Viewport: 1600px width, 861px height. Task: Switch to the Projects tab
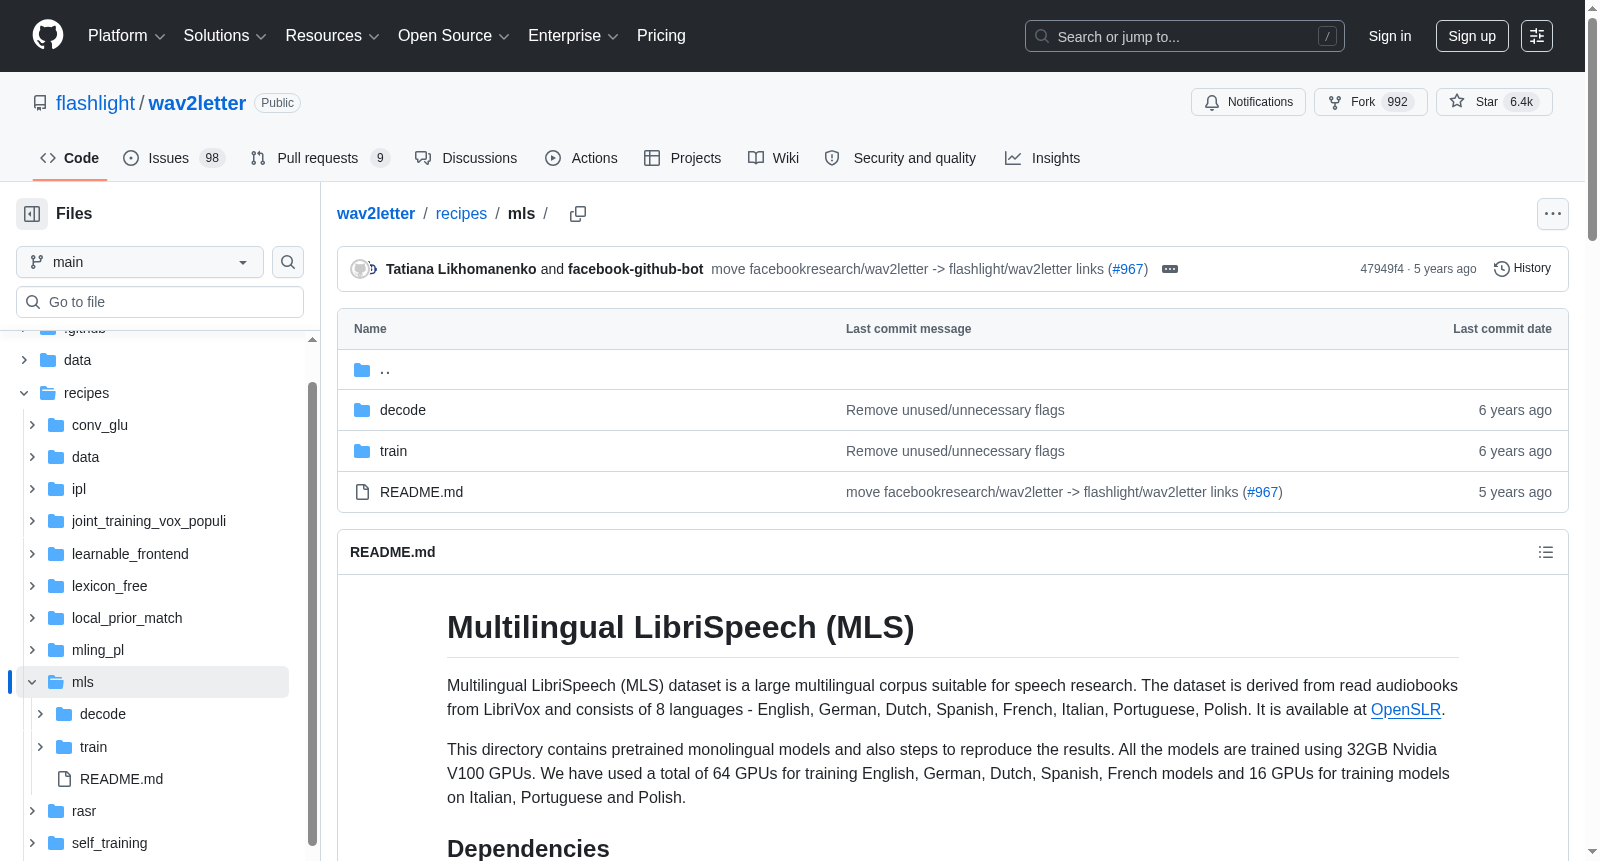(682, 158)
